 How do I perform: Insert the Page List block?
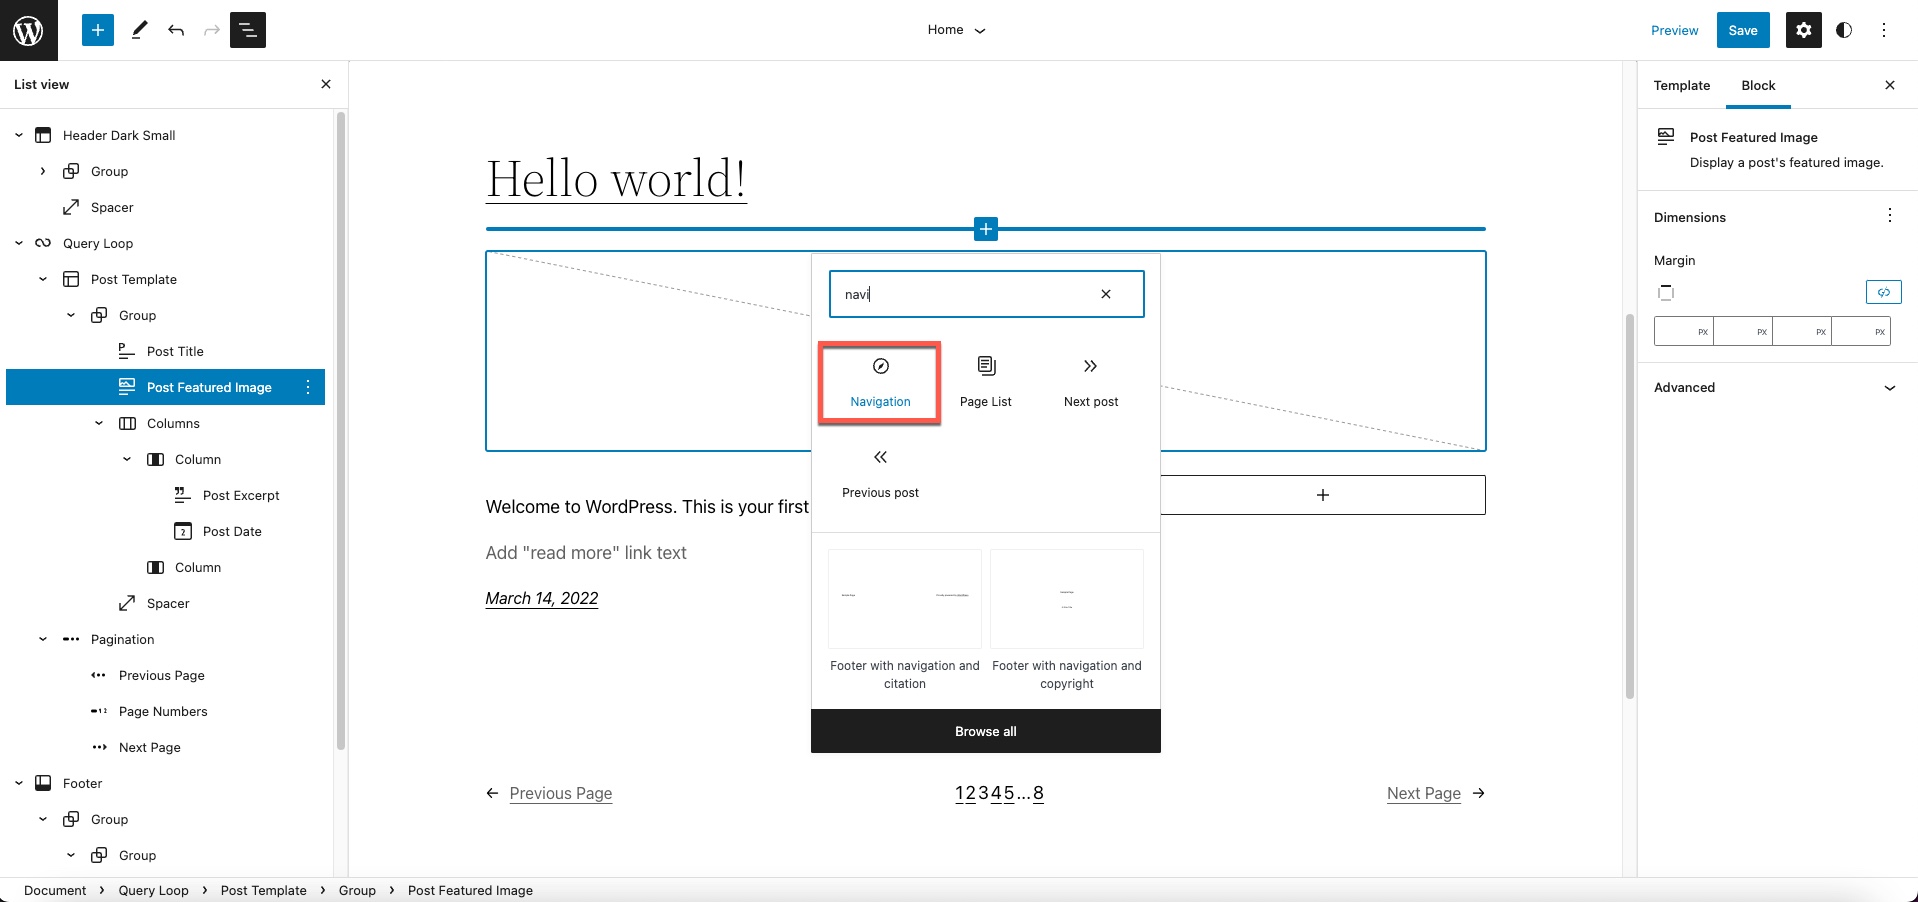985,383
